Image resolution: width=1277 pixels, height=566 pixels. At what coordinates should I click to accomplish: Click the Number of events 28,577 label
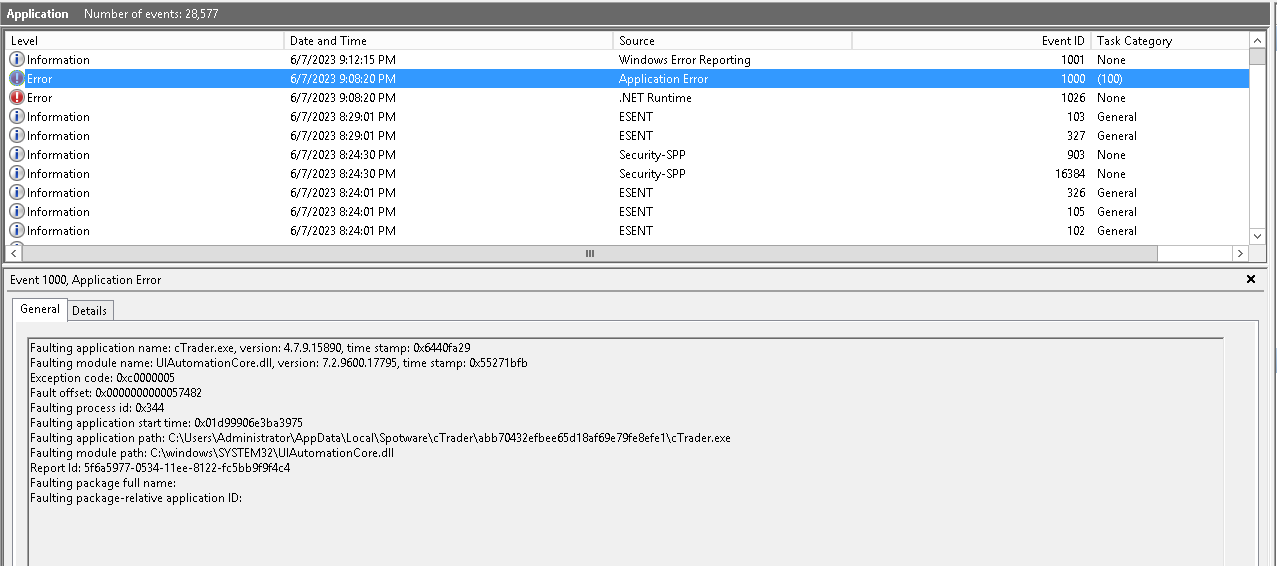coord(151,14)
